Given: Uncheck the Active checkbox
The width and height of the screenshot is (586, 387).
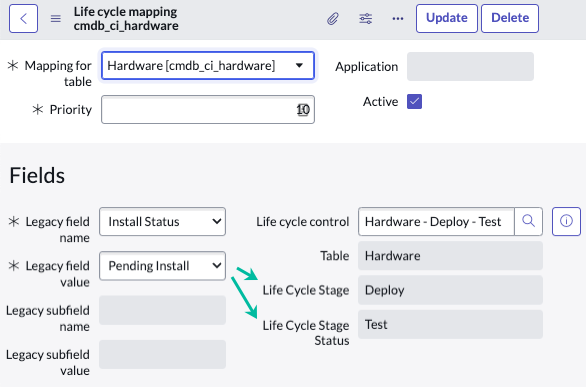Looking at the screenshot, I should click(x=414, y=101).
